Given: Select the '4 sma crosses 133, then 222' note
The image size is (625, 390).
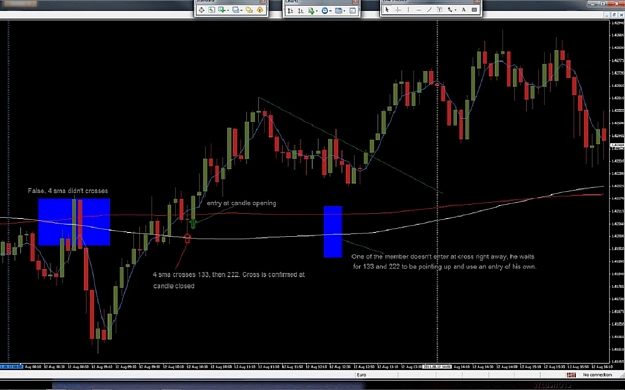Looking at the screenshot, I should click(229, 280).
